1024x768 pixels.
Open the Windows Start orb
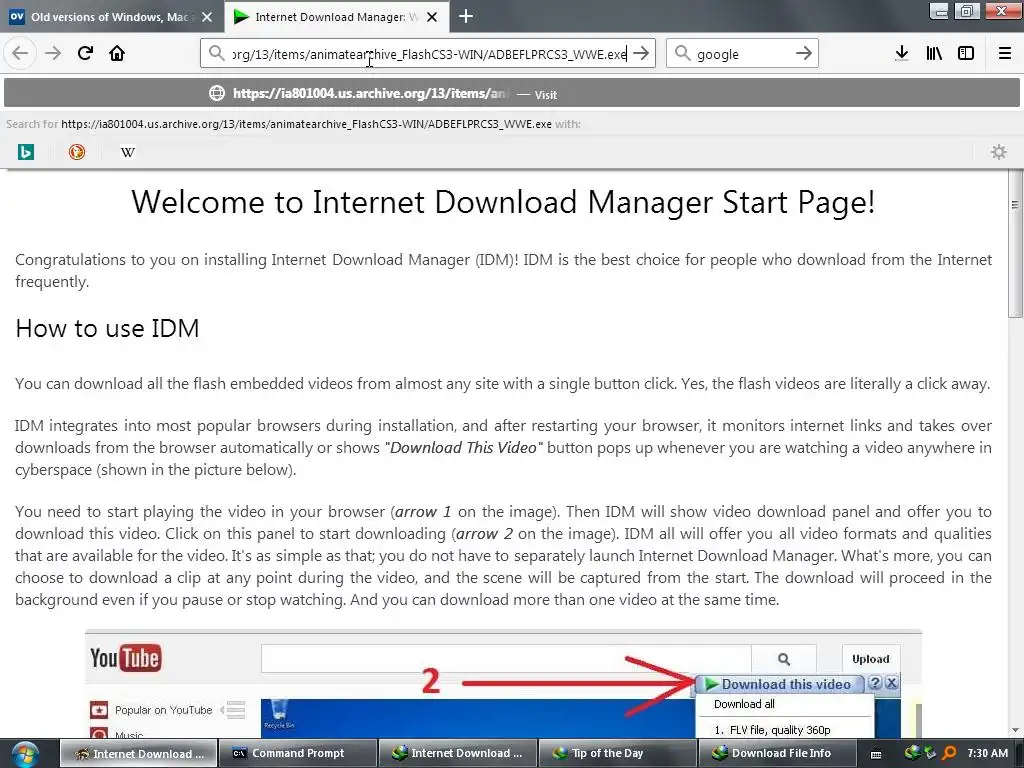25,754
